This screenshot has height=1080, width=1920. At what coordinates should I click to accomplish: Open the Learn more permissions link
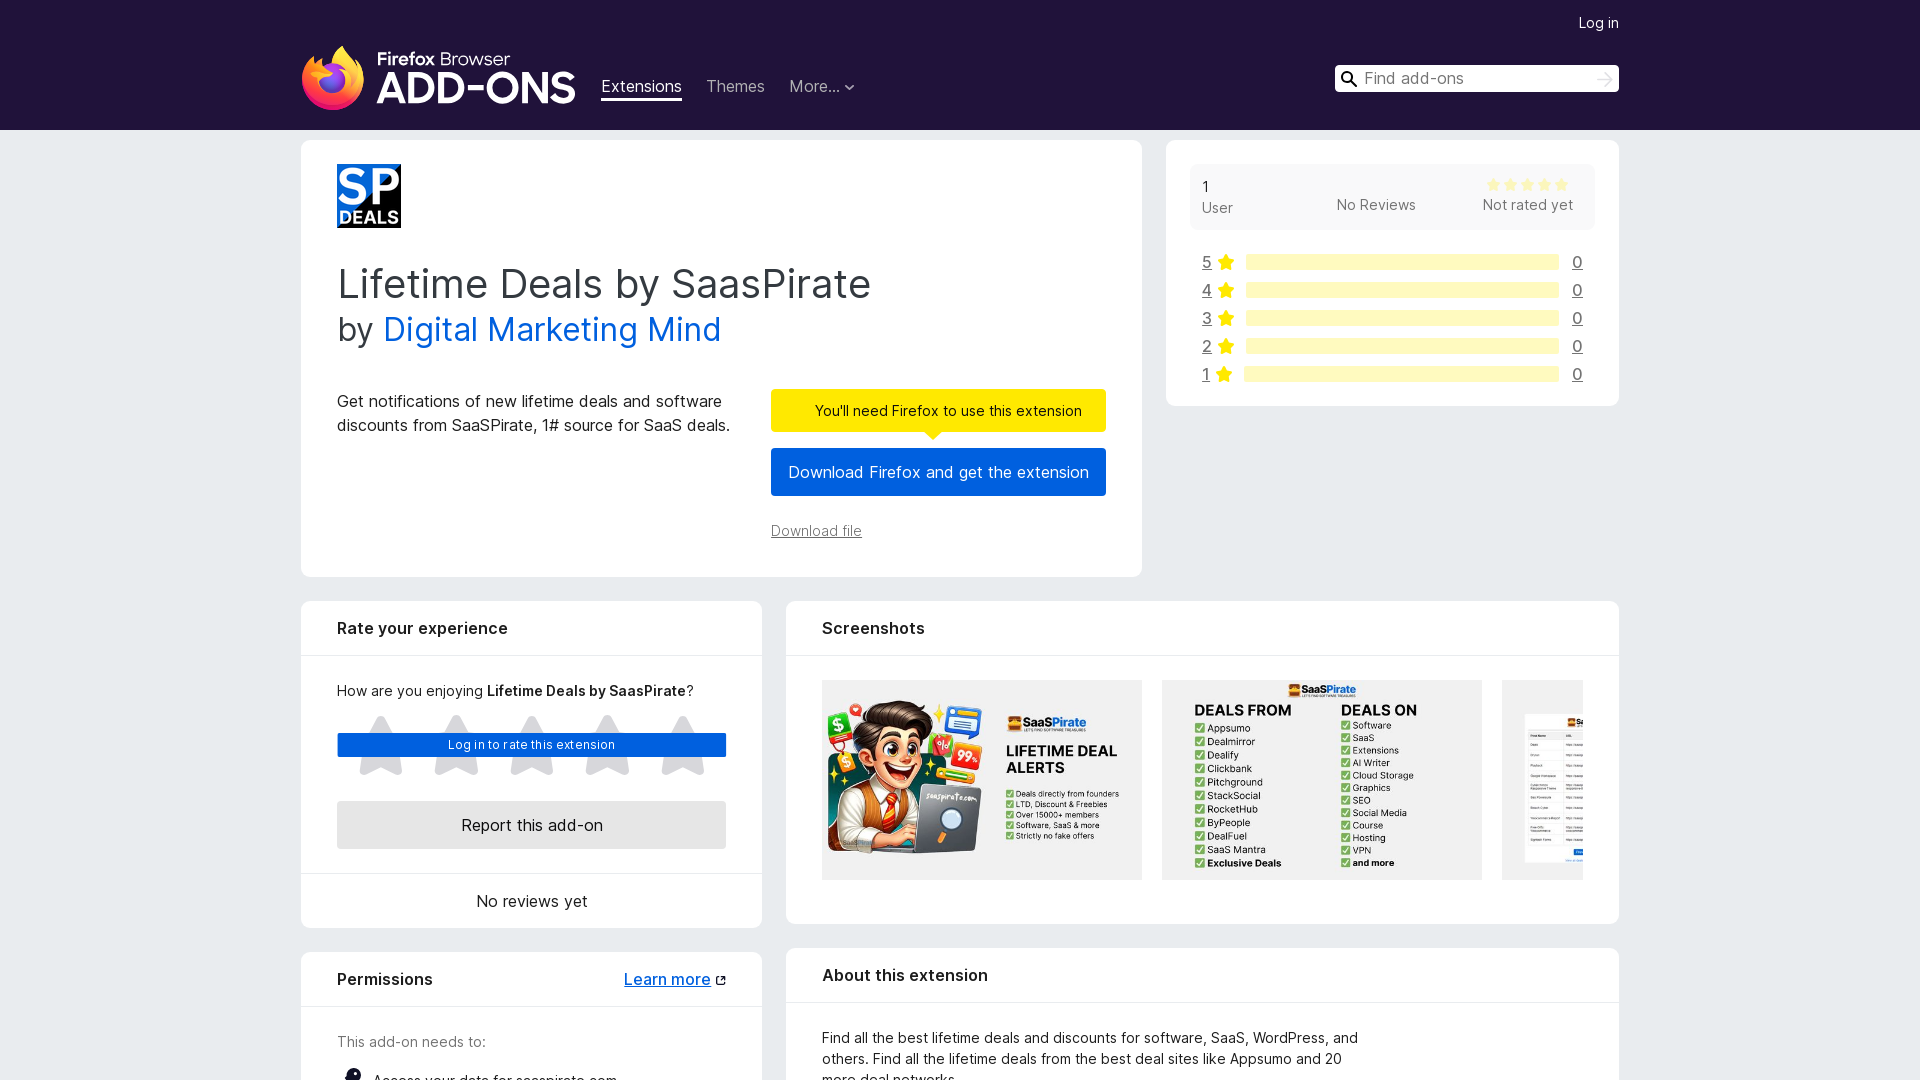pos(667,980)
